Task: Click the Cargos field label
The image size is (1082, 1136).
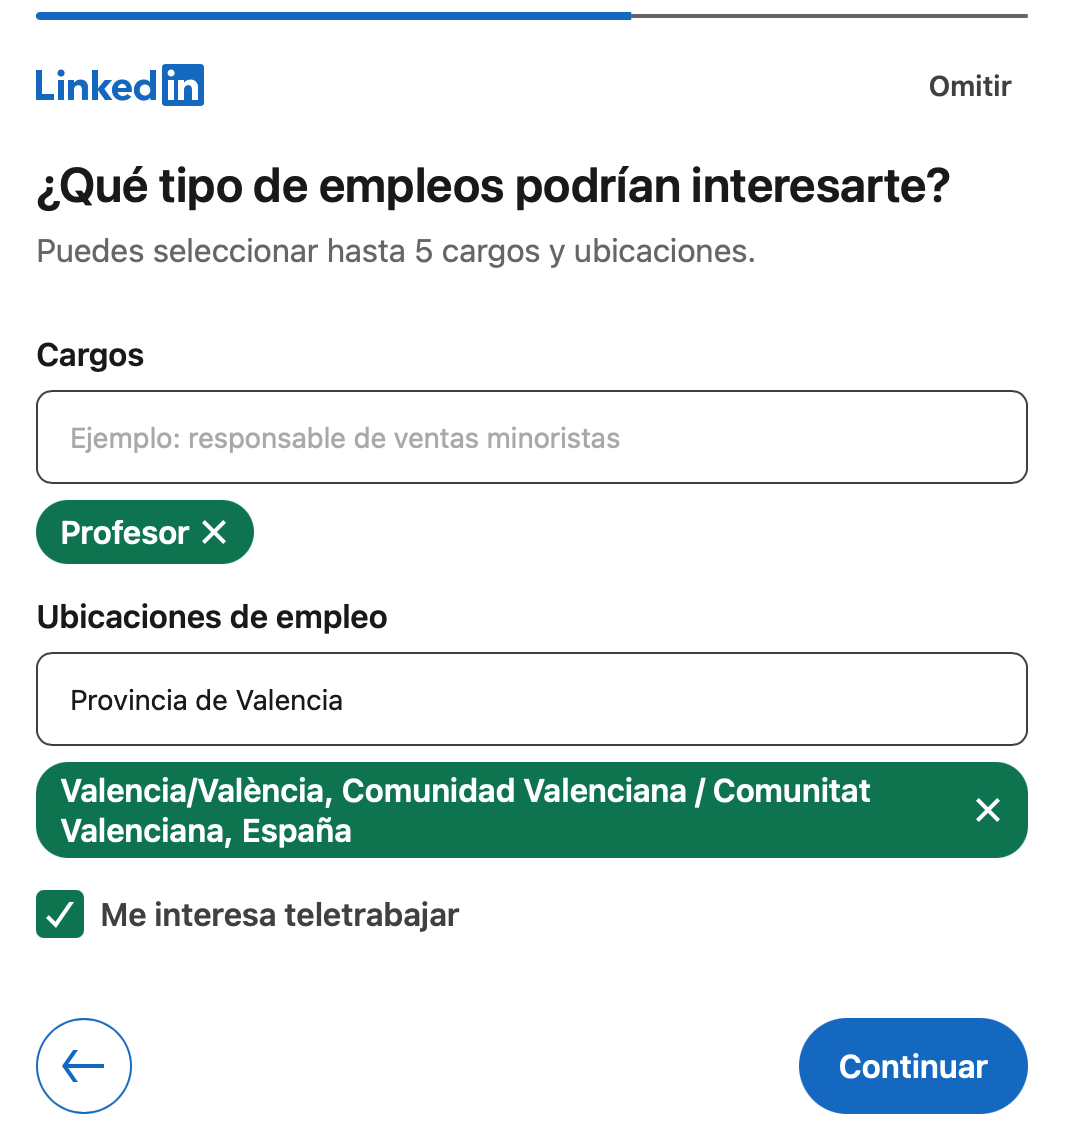Action: pos(90,355)
